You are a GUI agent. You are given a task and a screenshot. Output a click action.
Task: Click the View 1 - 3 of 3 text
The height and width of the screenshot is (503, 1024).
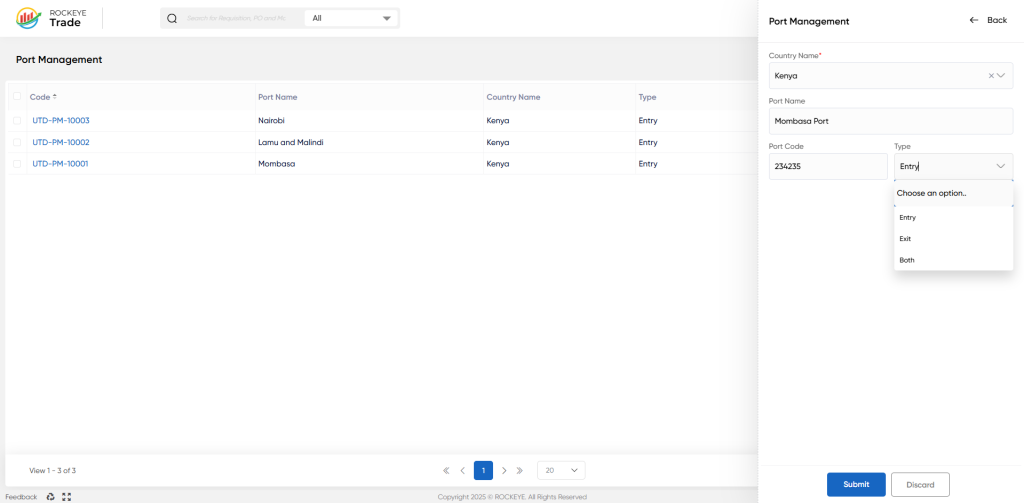53,470
